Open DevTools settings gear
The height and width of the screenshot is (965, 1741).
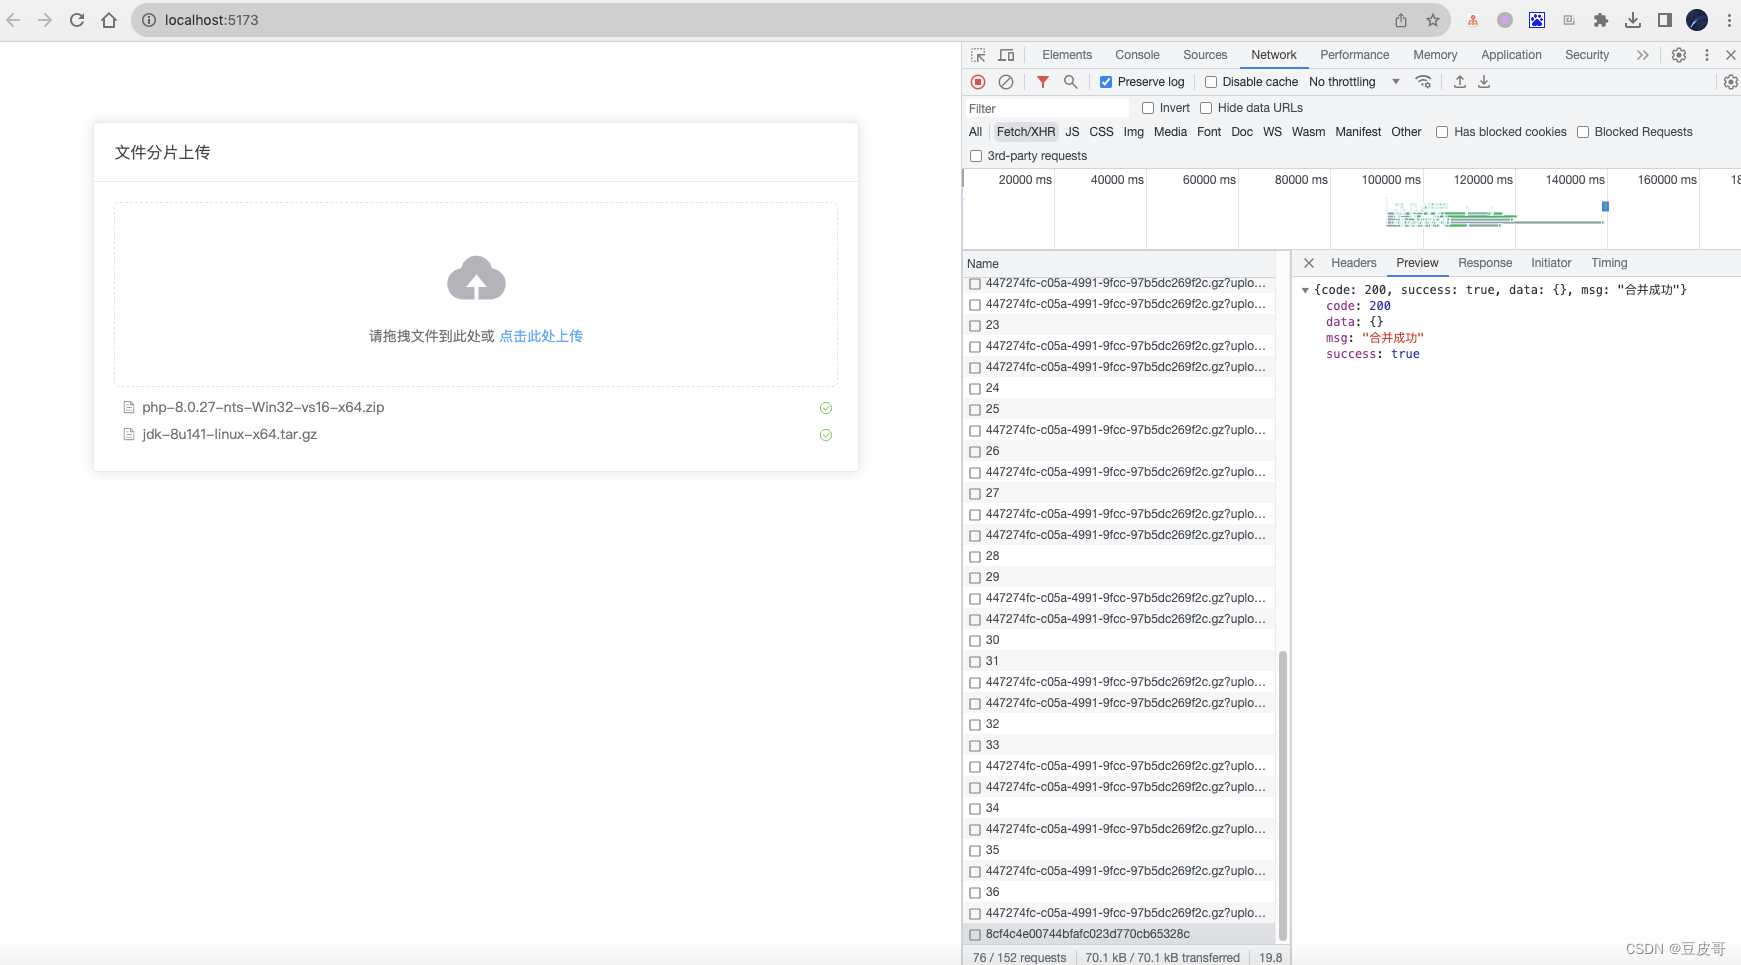click(1679, 55)
